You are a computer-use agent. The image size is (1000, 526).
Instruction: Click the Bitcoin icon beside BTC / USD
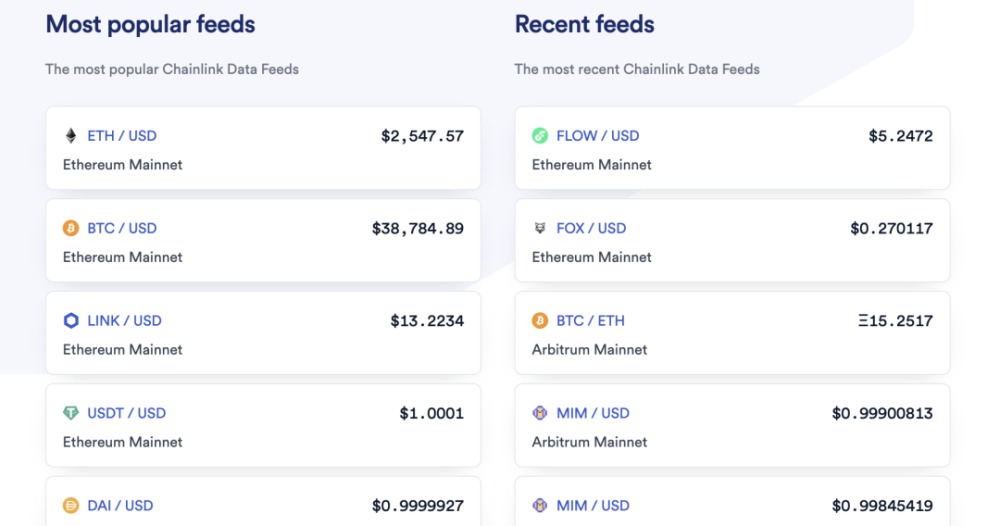point(71,228)
